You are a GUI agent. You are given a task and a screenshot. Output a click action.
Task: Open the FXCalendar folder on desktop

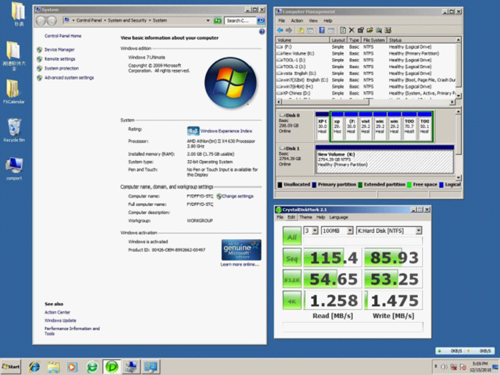pos(14,92)
